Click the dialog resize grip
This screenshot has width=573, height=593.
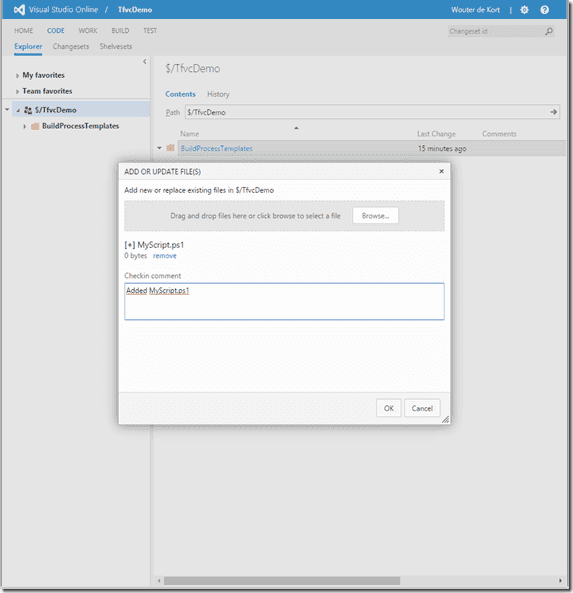(445, 419)
